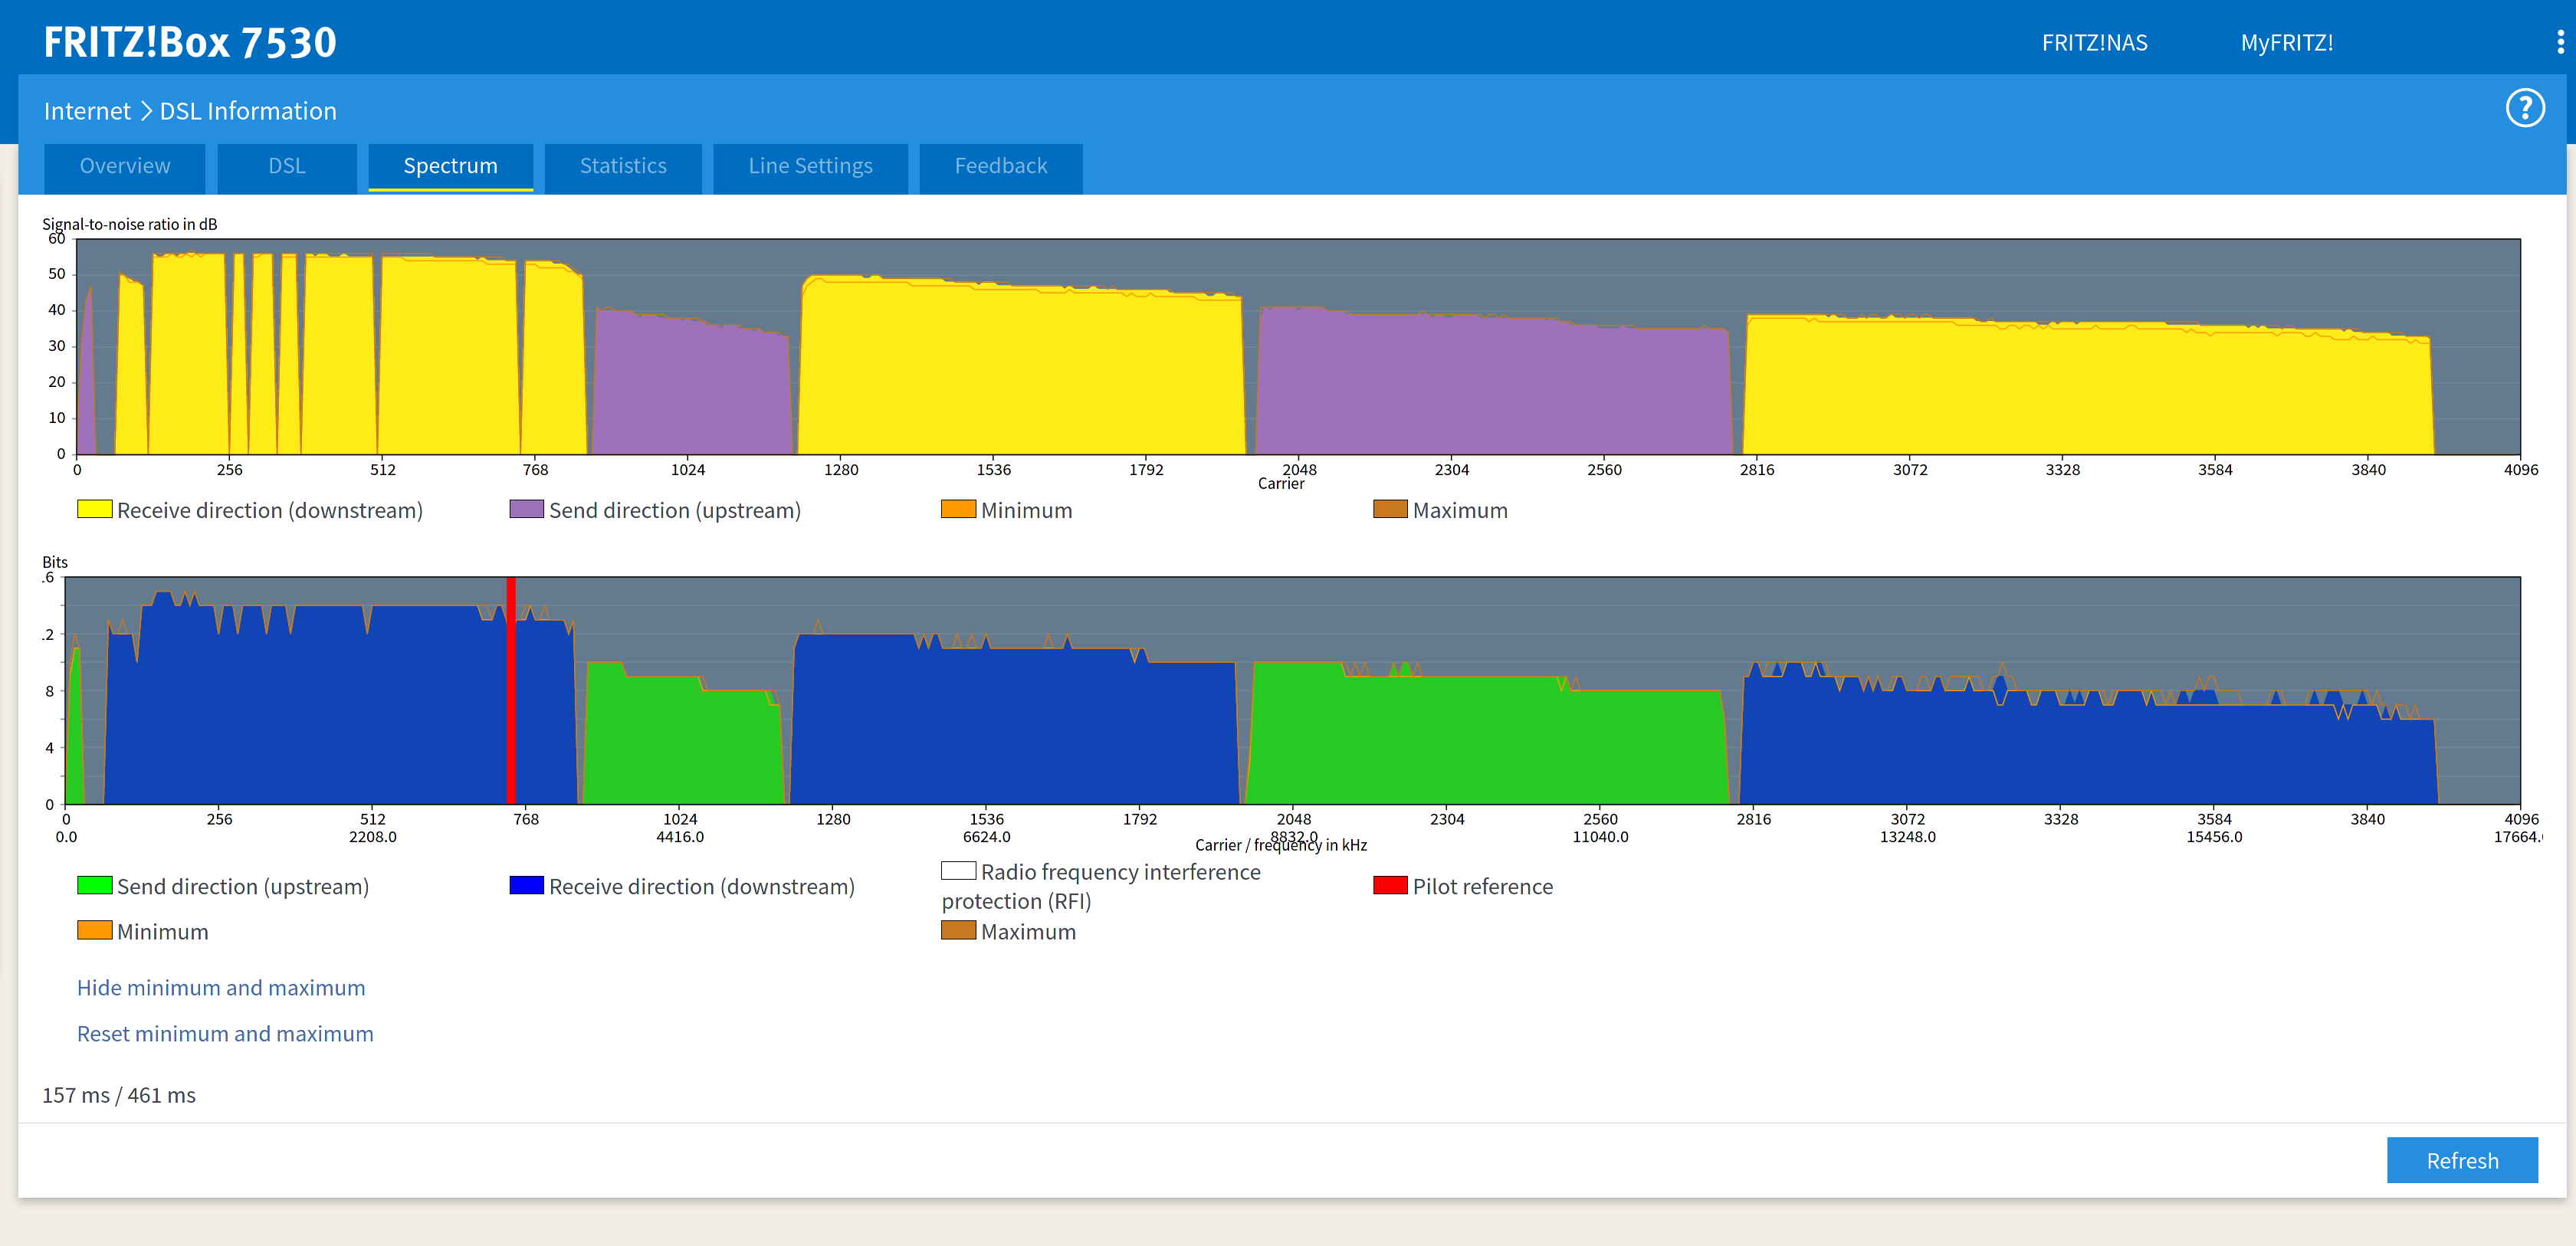Click the breadcrumb chevron after Internet

146,111
